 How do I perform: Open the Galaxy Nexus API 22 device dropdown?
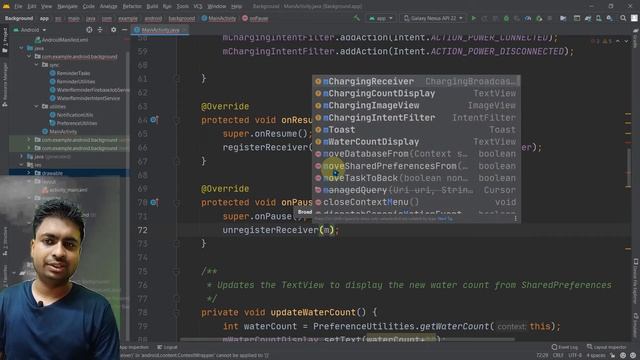[x=433, y=18]
